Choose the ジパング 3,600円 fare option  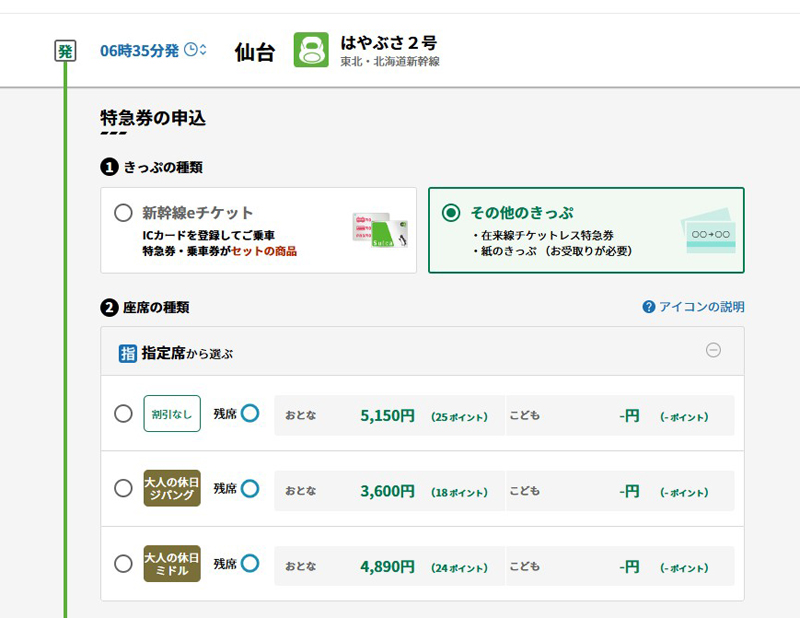coord(123,489)
